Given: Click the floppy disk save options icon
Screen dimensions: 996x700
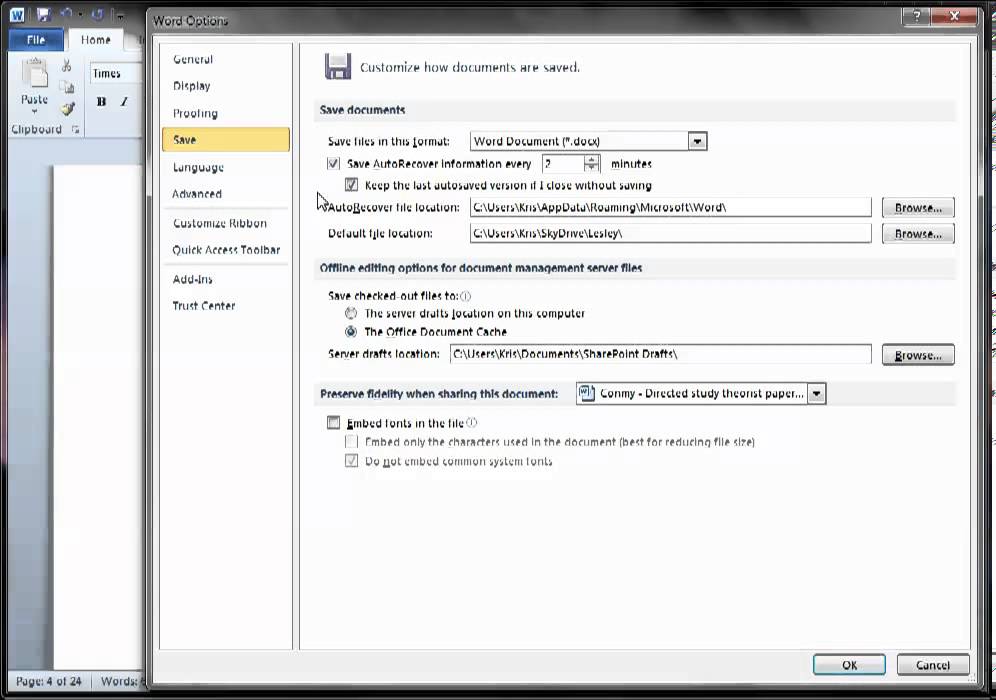Looking at the screenshot, I should point(337,67).
